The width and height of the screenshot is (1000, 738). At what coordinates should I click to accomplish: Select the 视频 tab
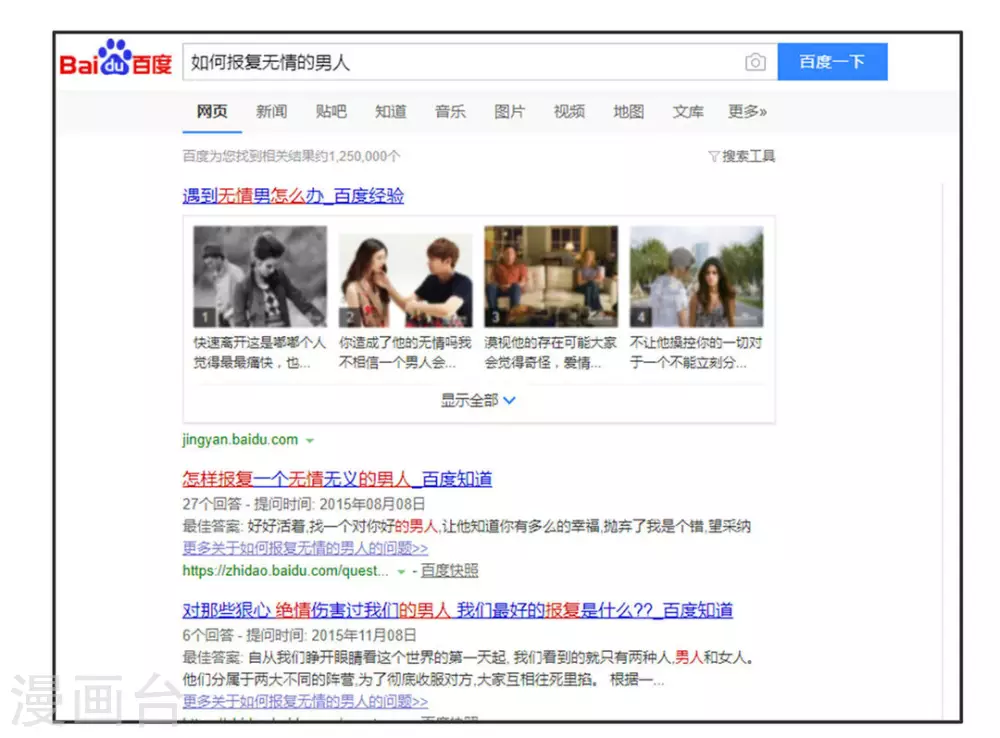click(569, 112)
